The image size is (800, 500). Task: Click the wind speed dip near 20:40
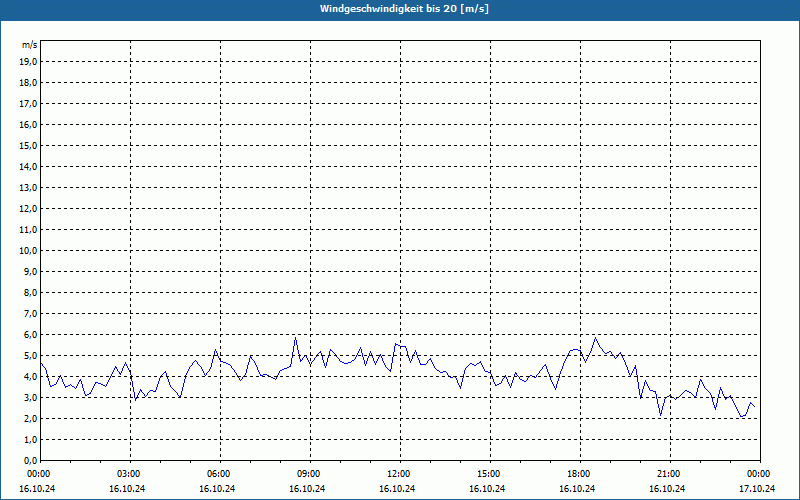click(x=661, y=415)
